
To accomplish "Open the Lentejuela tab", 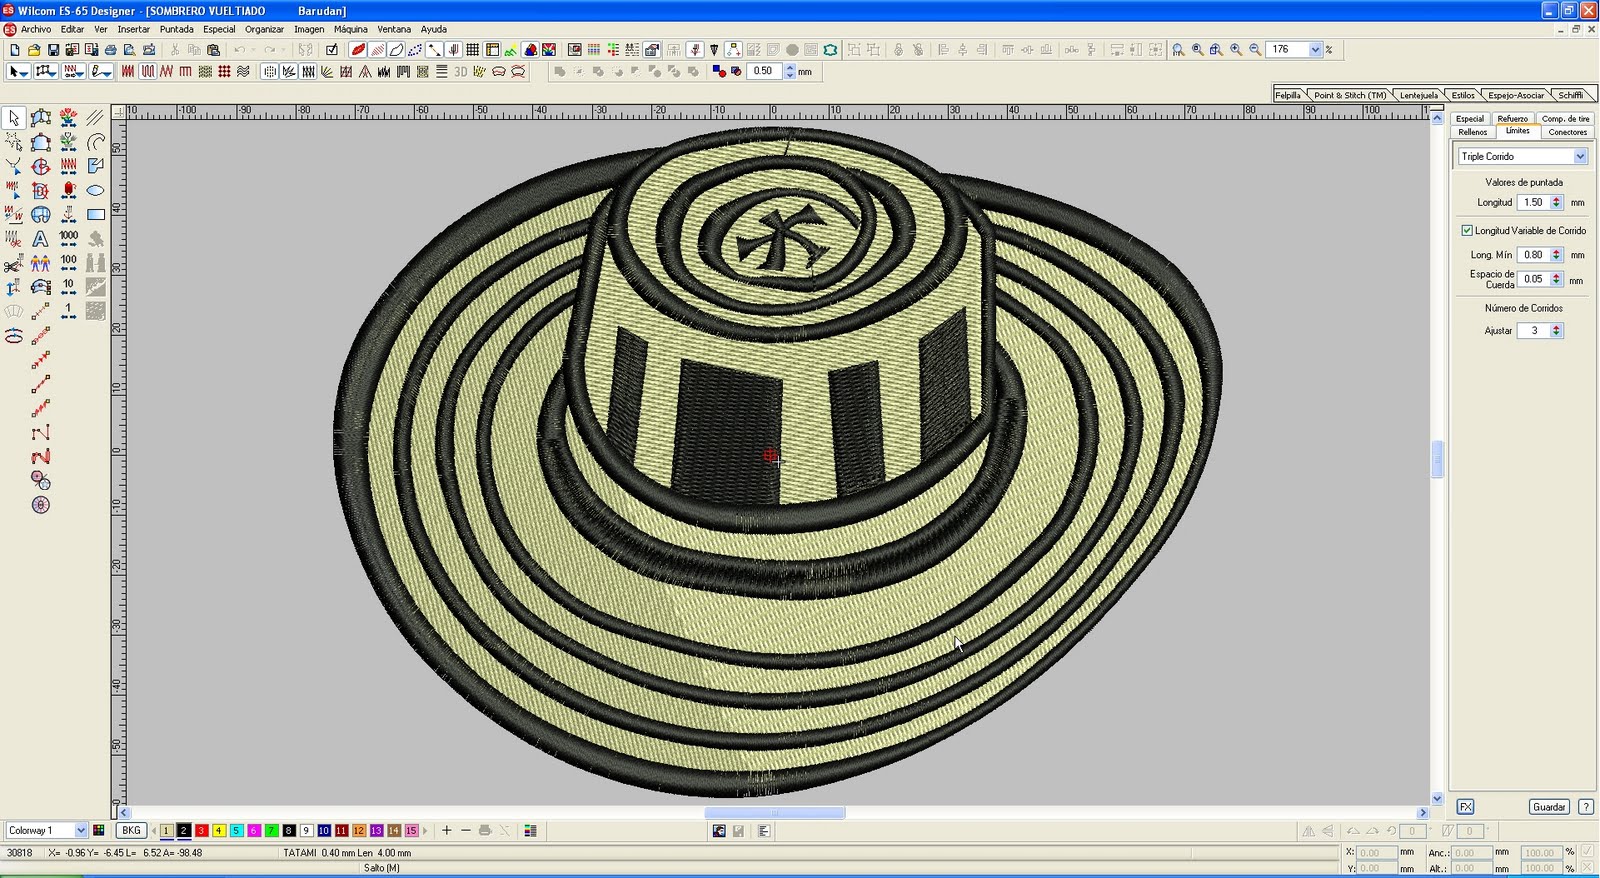I will coord(1418,95).
